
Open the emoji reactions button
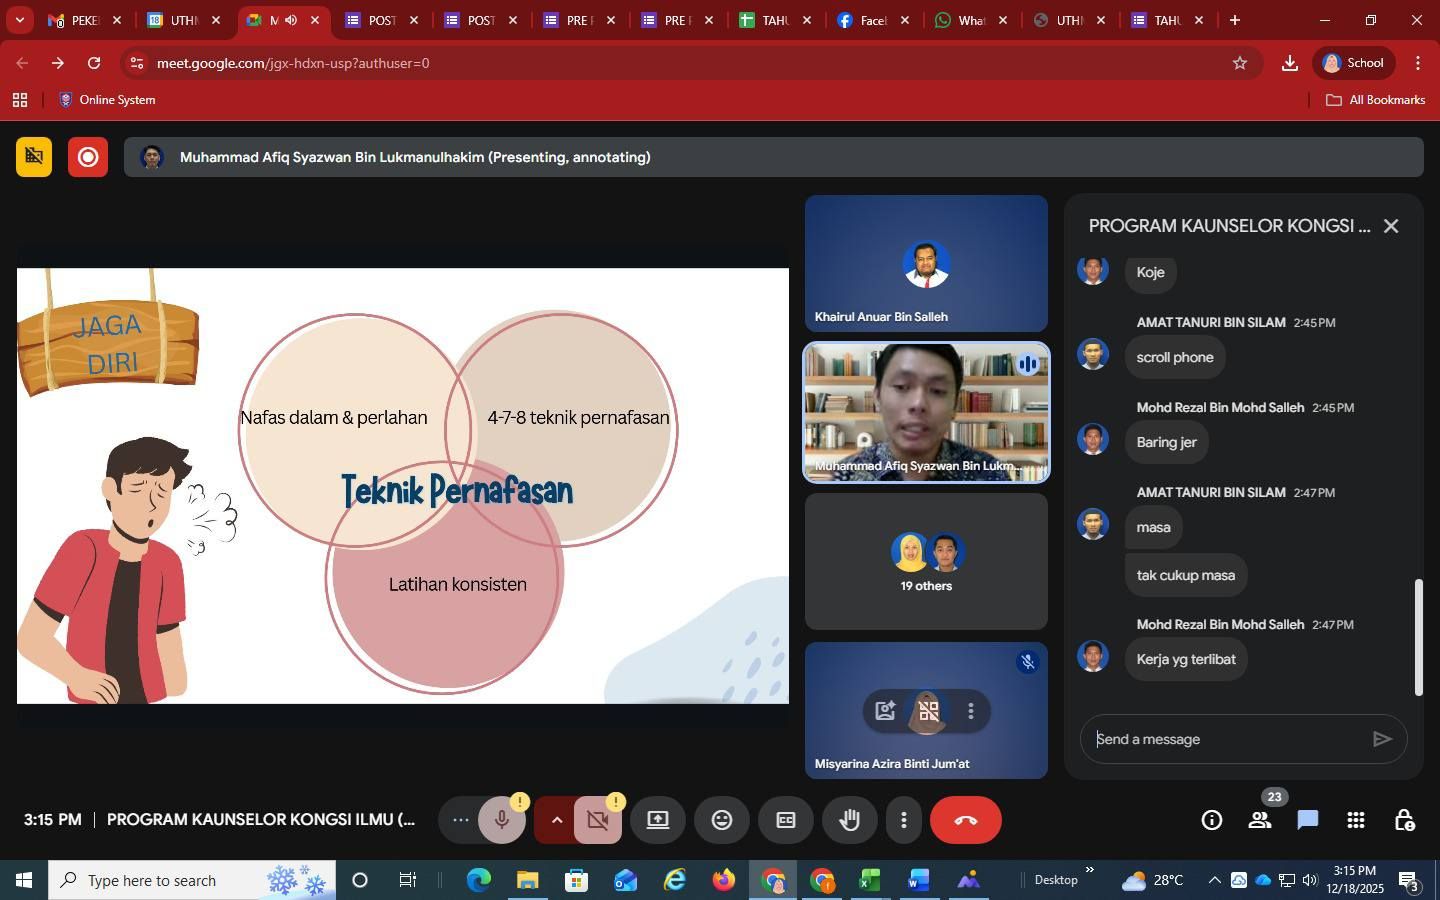click(721, 820)
